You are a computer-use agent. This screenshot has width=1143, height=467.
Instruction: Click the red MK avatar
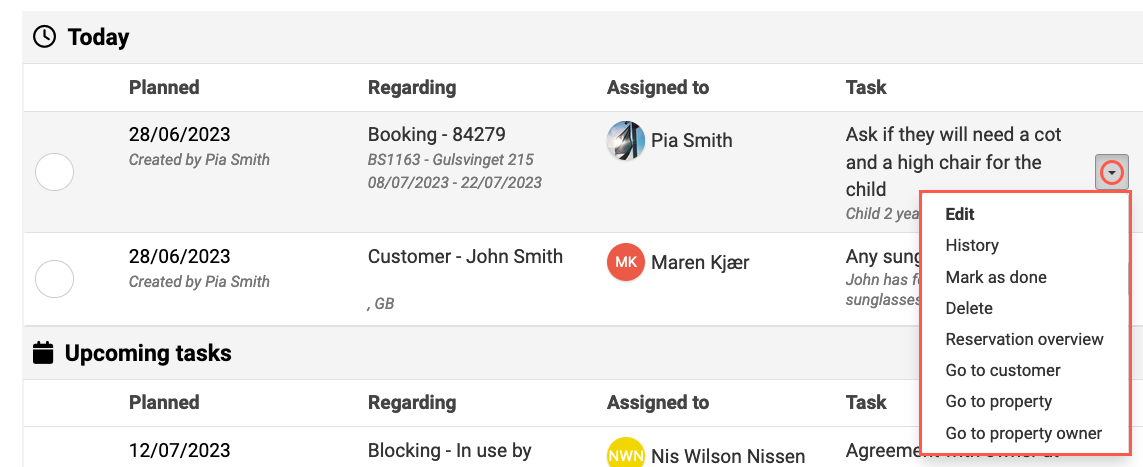pyautogui.click(x=625, y=262)
